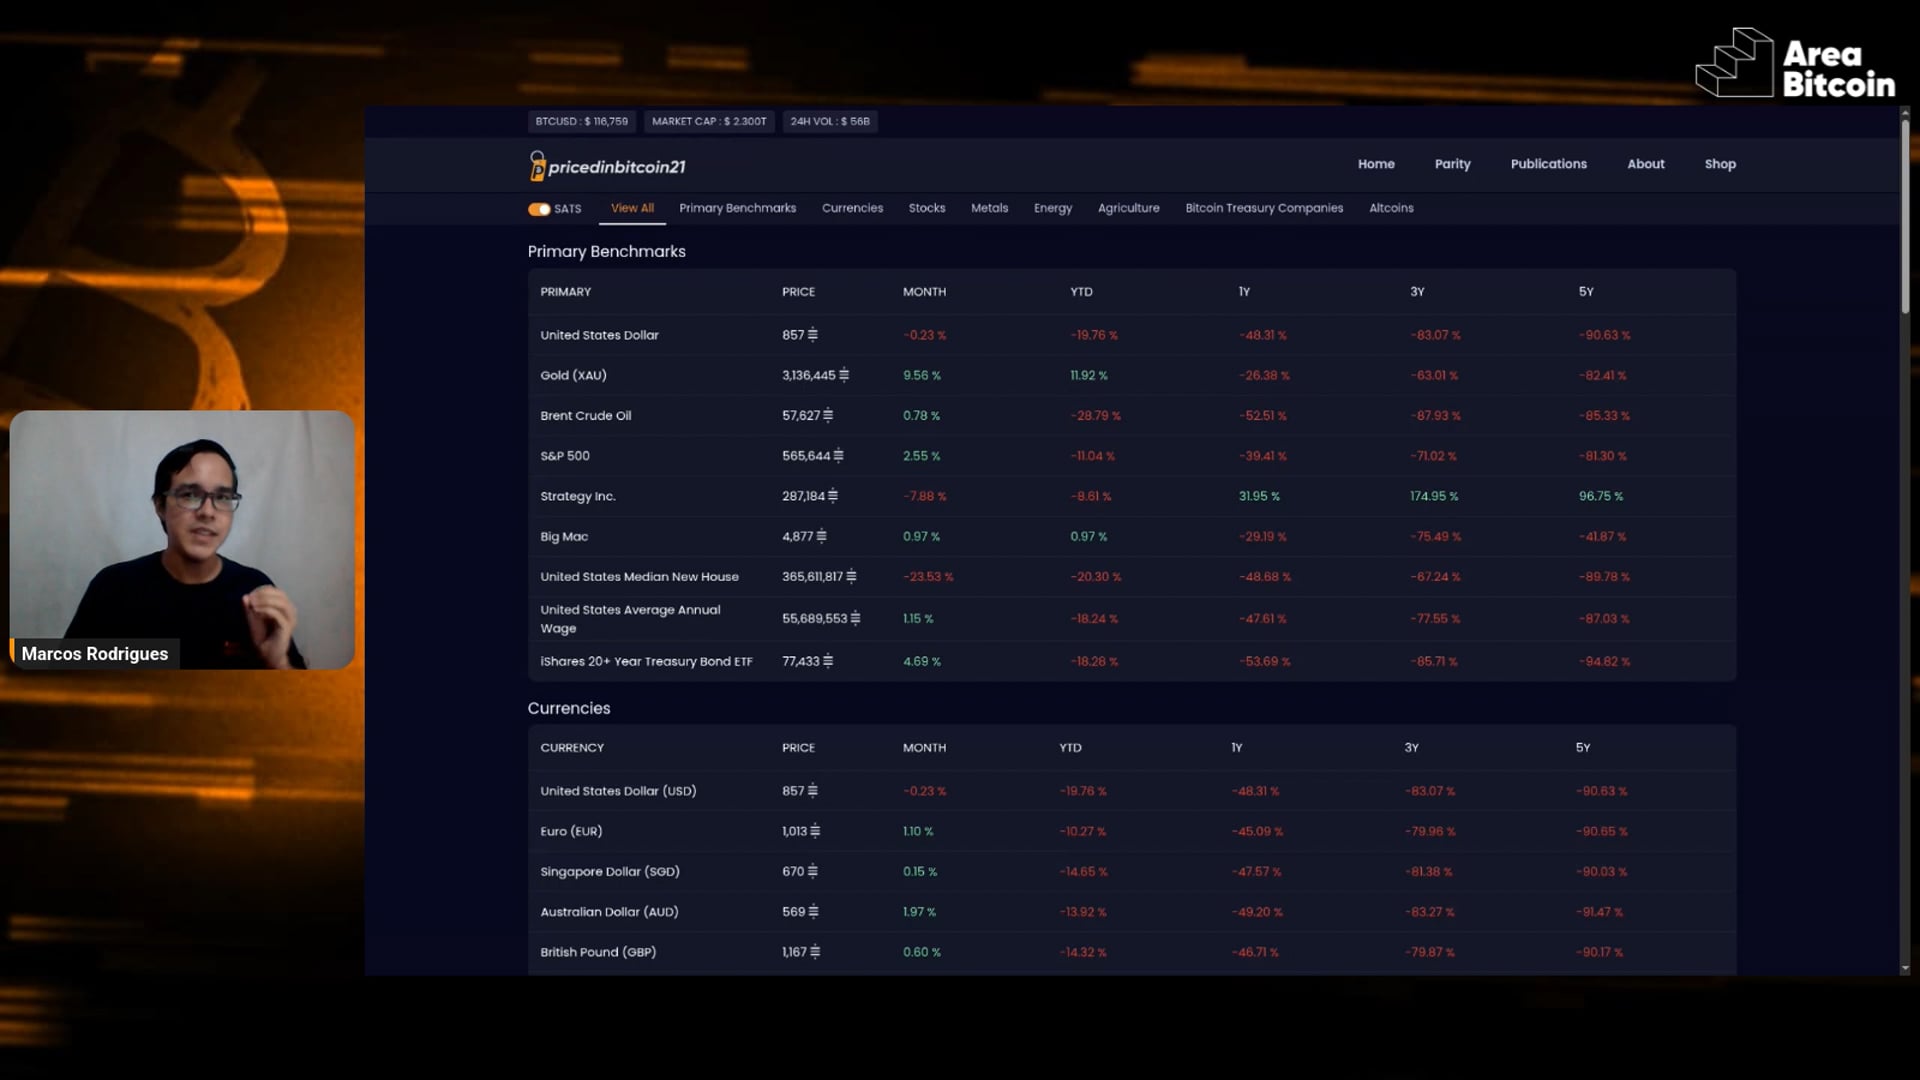Click the Marcos Rodrigues webcam thumbnail

182,539
